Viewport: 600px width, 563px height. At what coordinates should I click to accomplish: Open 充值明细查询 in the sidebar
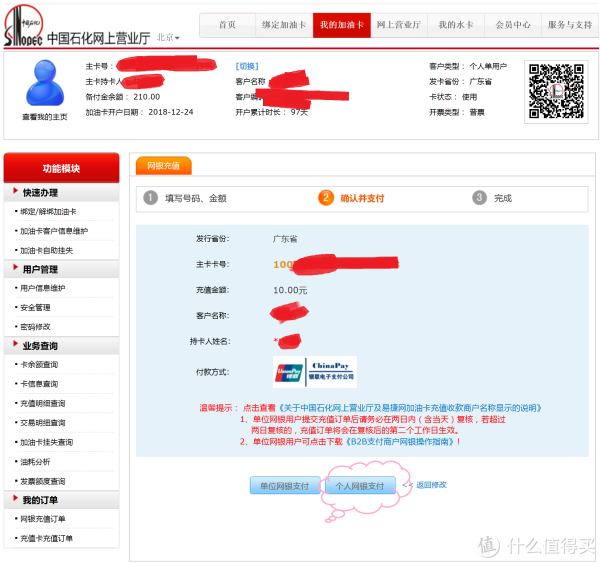click(x=42, y=403)
